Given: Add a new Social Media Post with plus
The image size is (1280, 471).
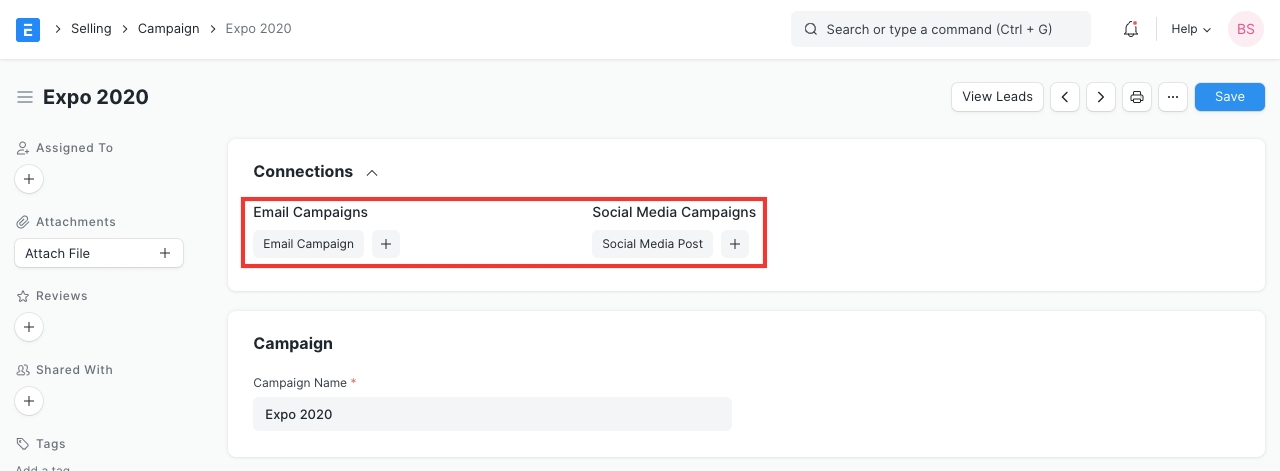Looking at the screenshot, I should pos(735,244).
